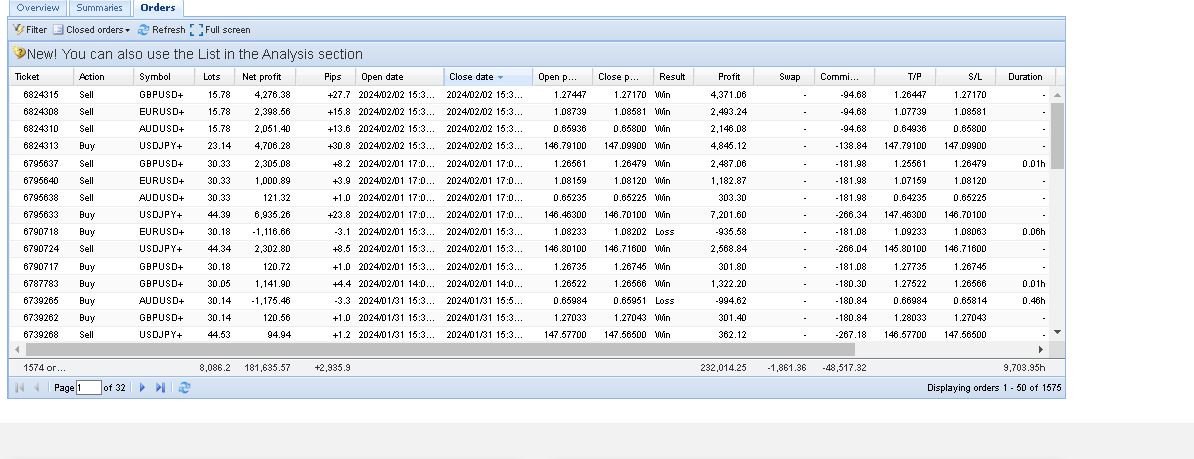Click the closed orders list icon
The image size is (1194, 459).
59,30
